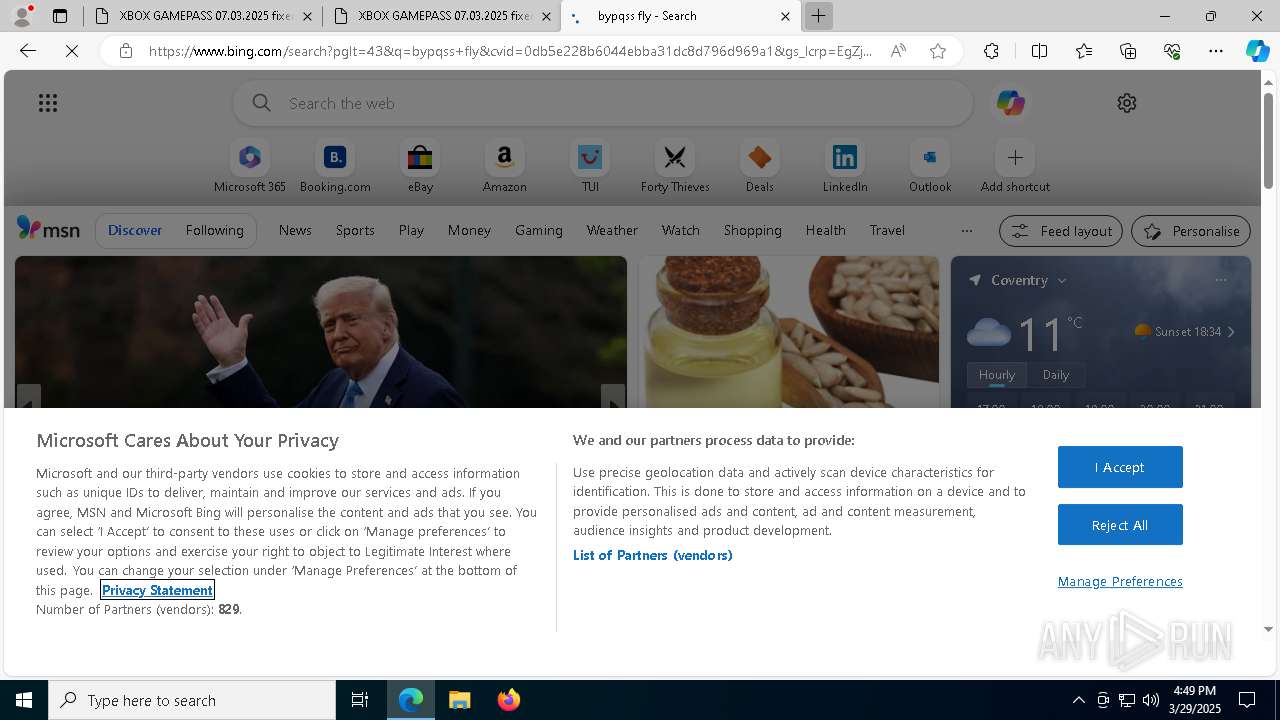Screen dimensions: 1280x720
Task: Expand Sunset 18:34 chevron
Action: pos(1231,332)
